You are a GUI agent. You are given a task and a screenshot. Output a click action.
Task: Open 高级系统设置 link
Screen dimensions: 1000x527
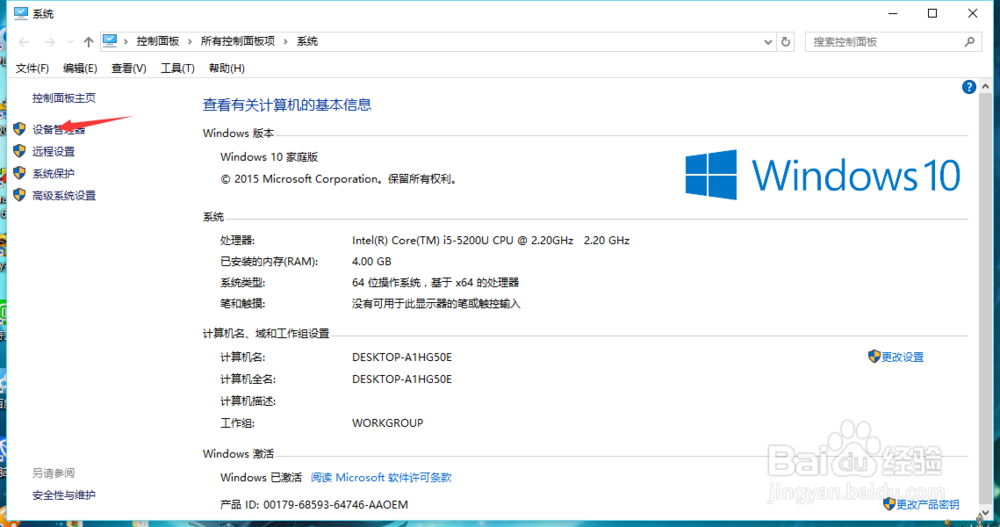64,196
